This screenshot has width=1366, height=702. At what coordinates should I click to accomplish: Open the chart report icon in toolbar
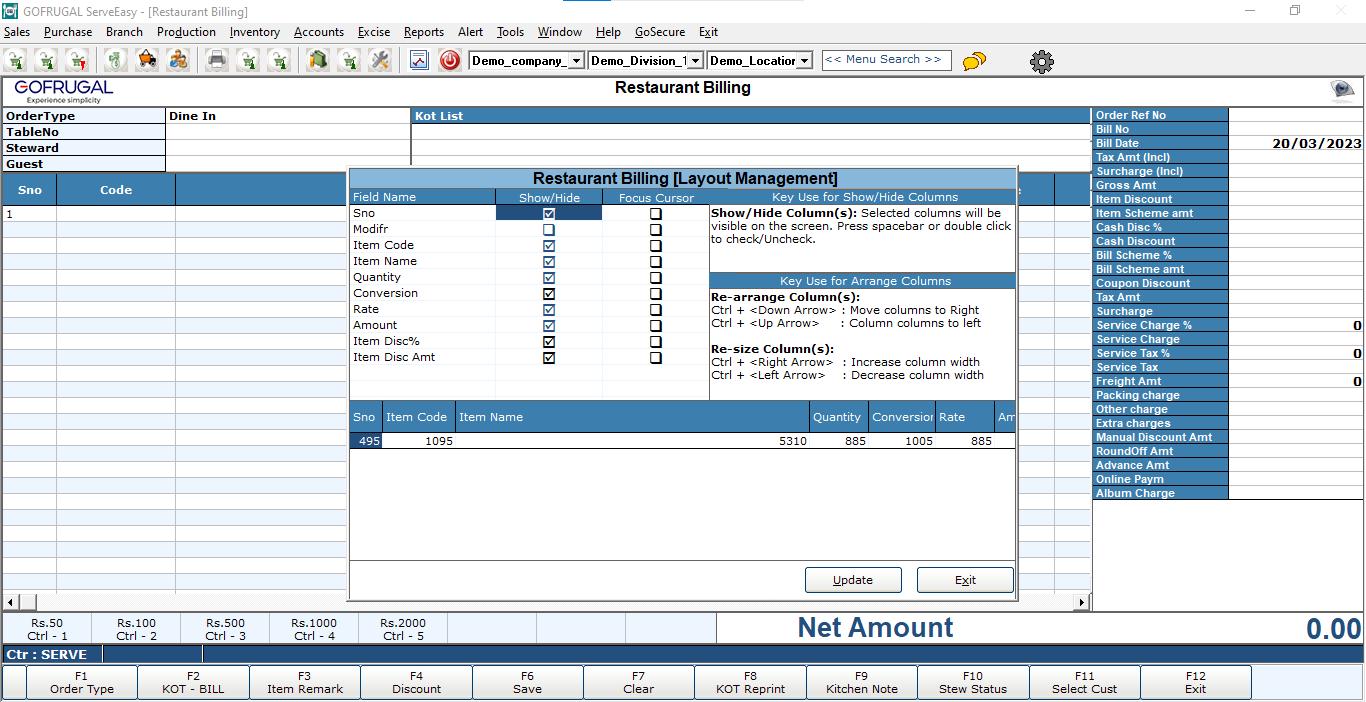[x=419, y=60]
